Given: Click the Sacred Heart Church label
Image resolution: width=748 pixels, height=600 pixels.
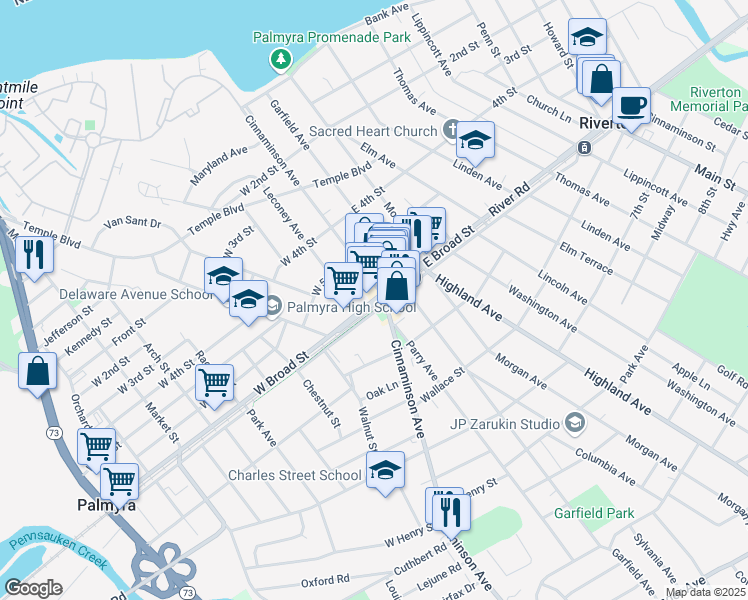Looking at the screenshot, I should [x=373, y=131].
